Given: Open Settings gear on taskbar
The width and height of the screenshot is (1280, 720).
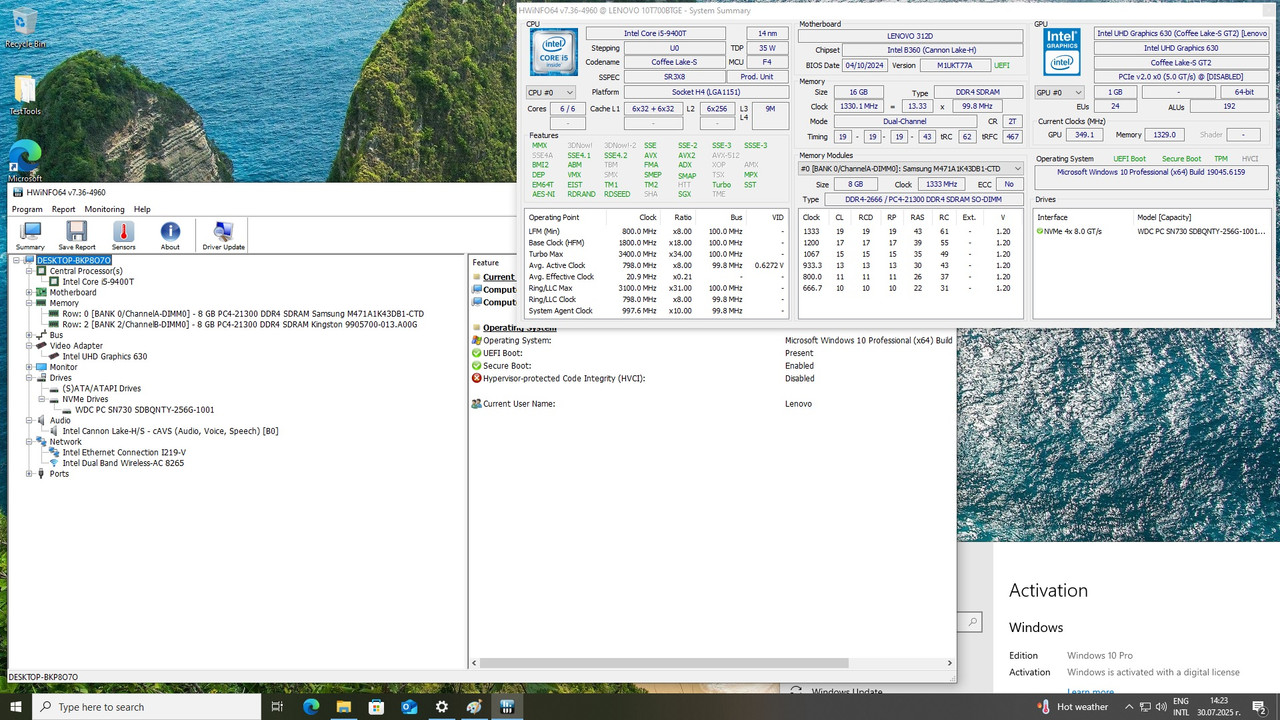Looking at the screenshot, I should point(442,706).
